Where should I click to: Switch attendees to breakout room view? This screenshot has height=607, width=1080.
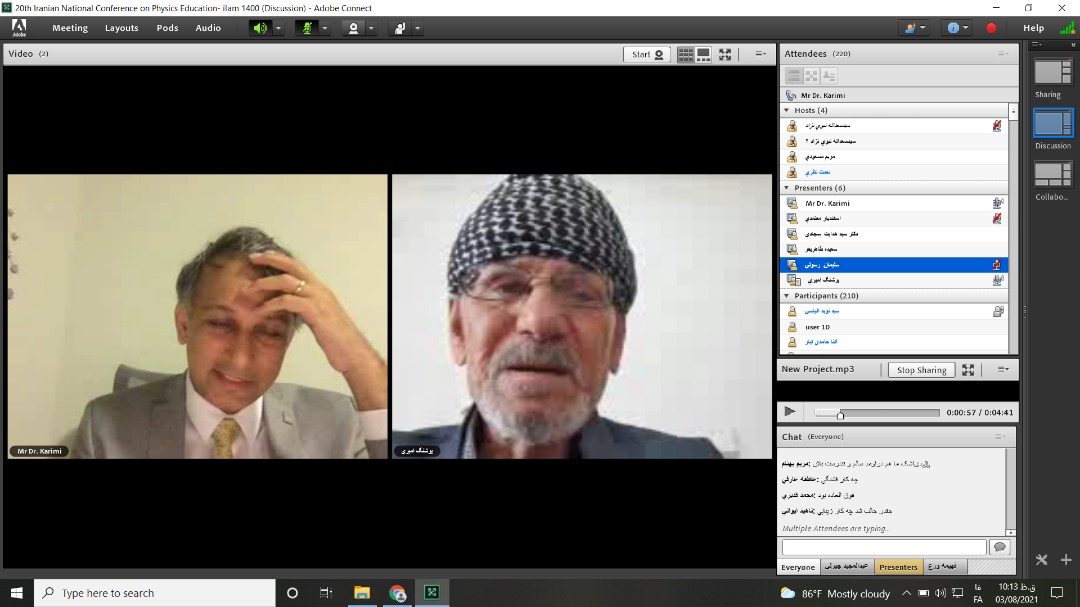click(811, 75)
